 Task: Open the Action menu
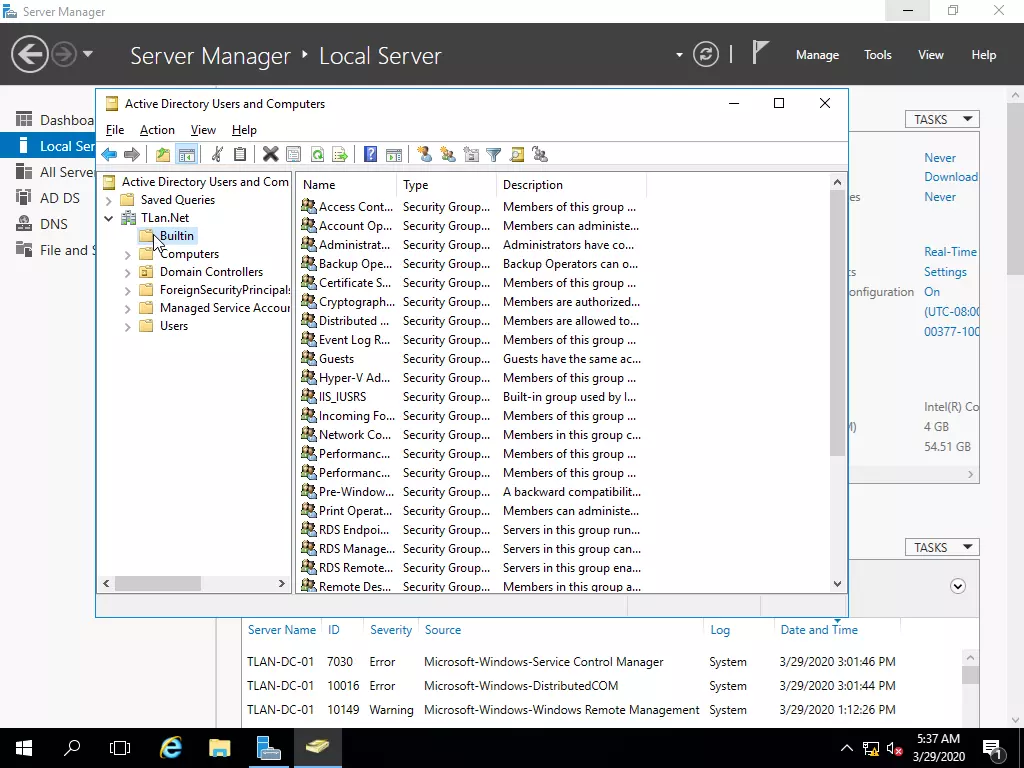pos(157,130)
